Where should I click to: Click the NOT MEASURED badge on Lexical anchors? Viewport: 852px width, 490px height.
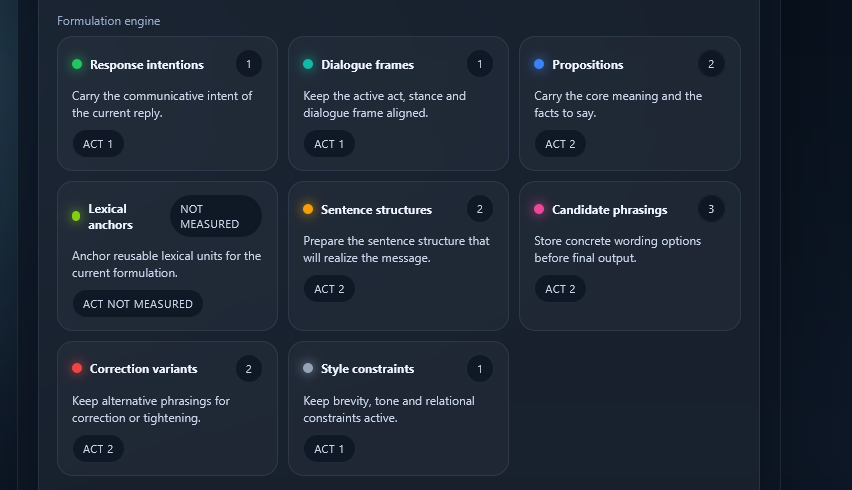[x=215, y=217]
